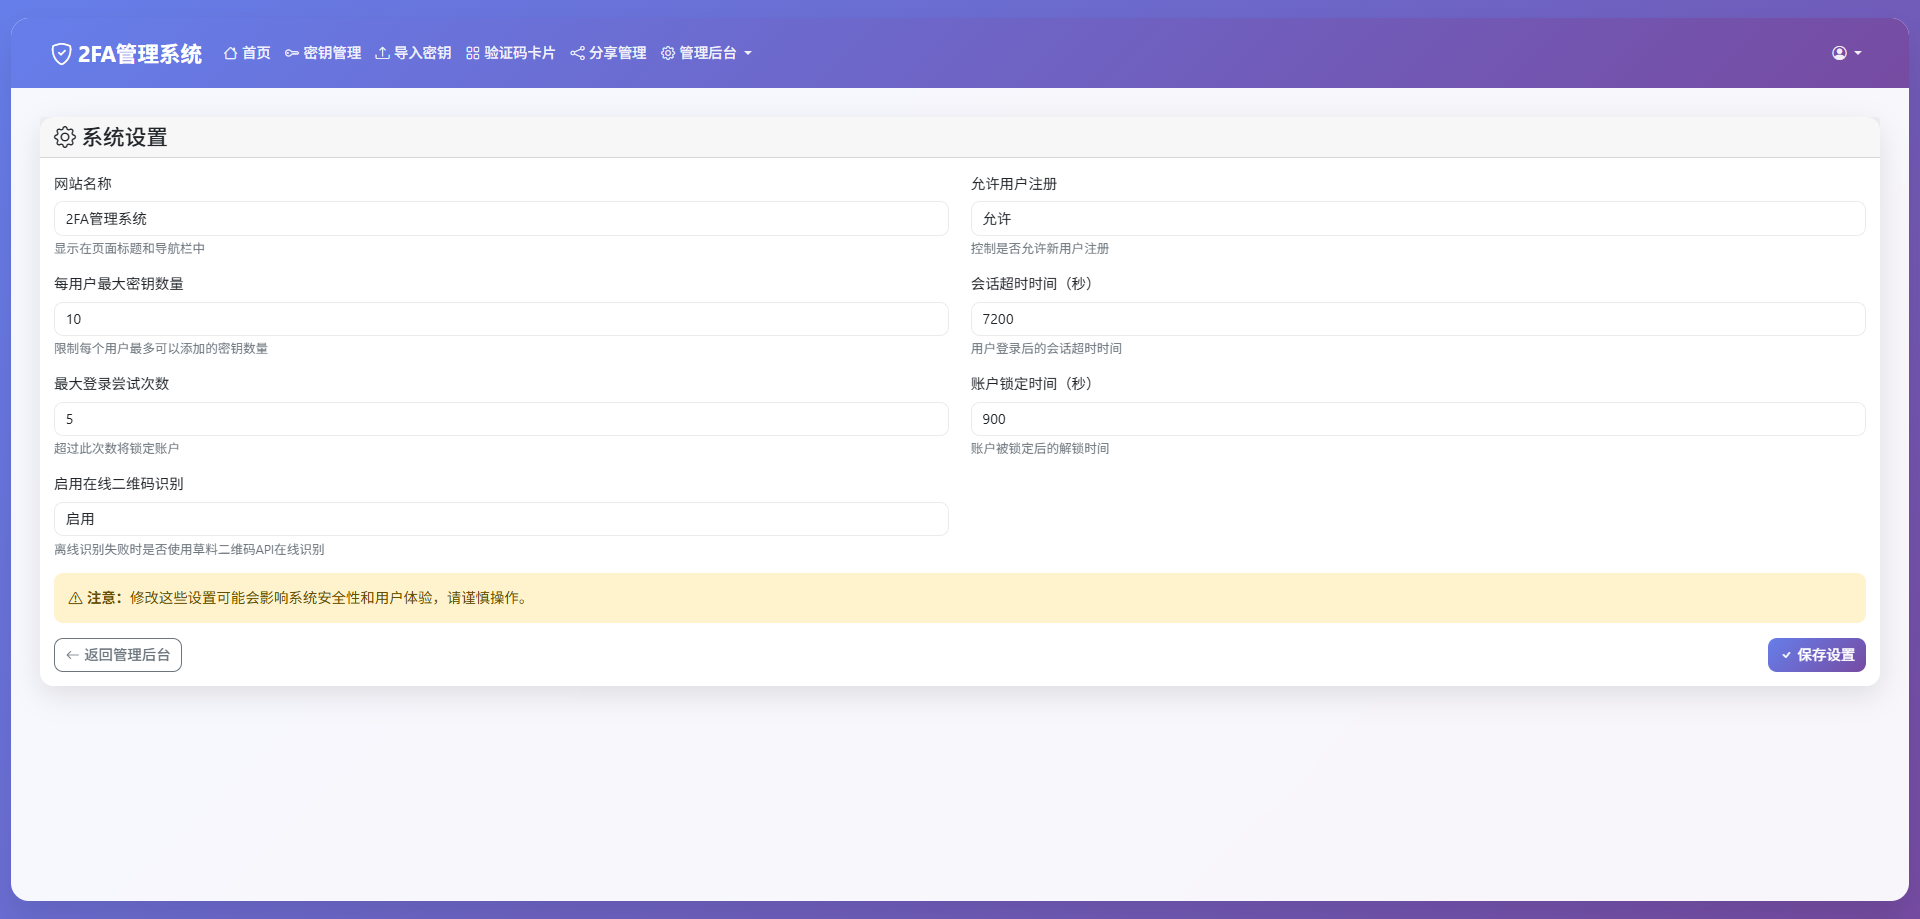The image size is (1920, 919).
Task: Click the share icon beside 分享管理
Action: [x=577, y=53]
